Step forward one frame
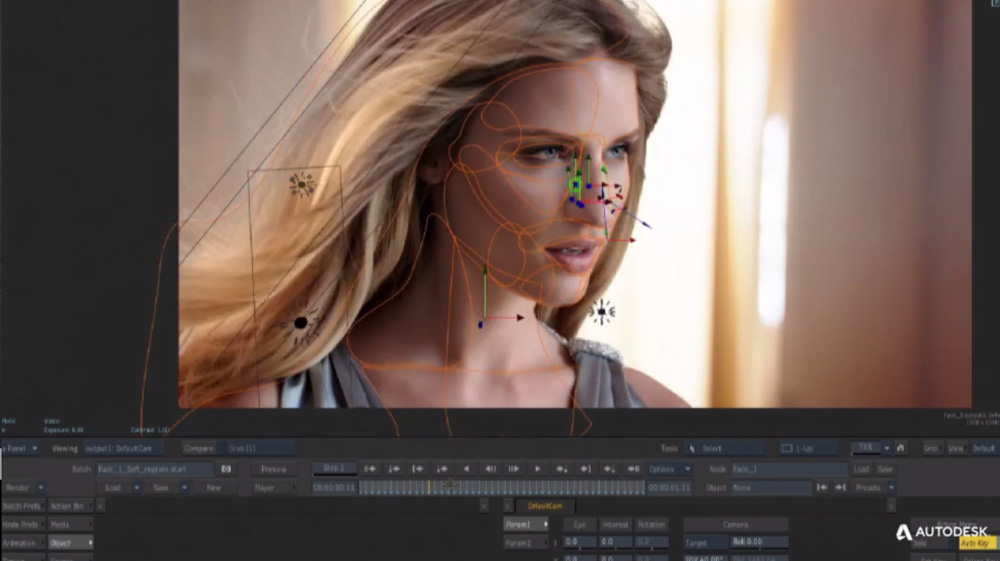This screenshot has width=1000, height=561. coord(514,468)
